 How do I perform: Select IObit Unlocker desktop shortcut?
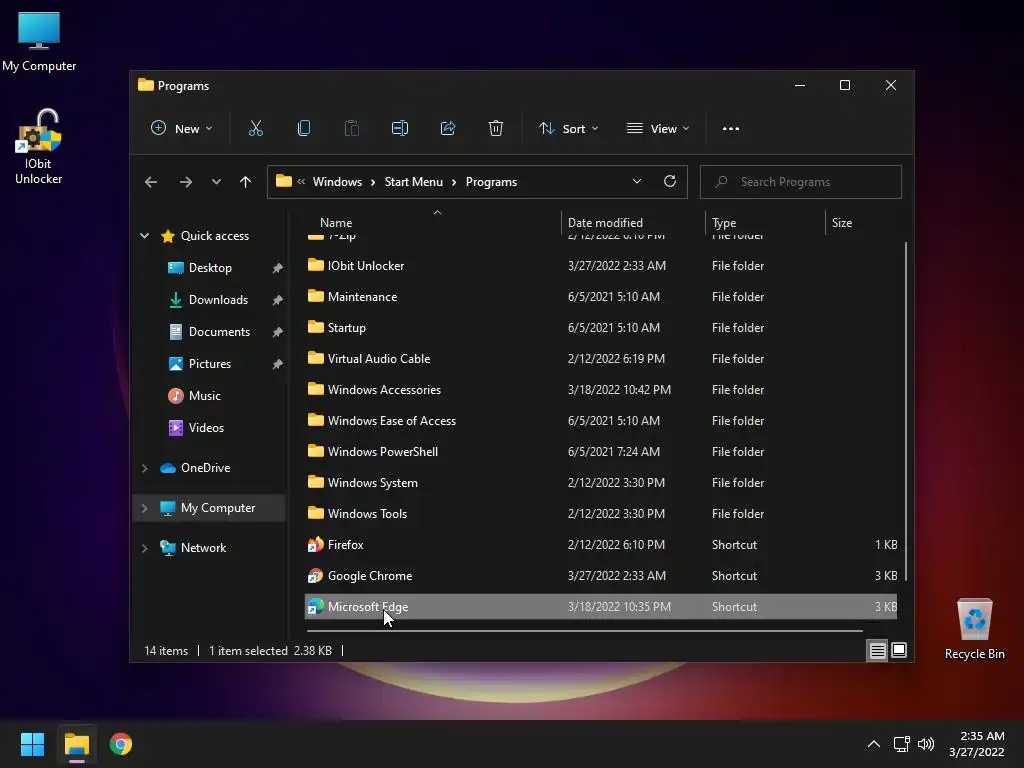pyautogui.click(x=39, y=147)
